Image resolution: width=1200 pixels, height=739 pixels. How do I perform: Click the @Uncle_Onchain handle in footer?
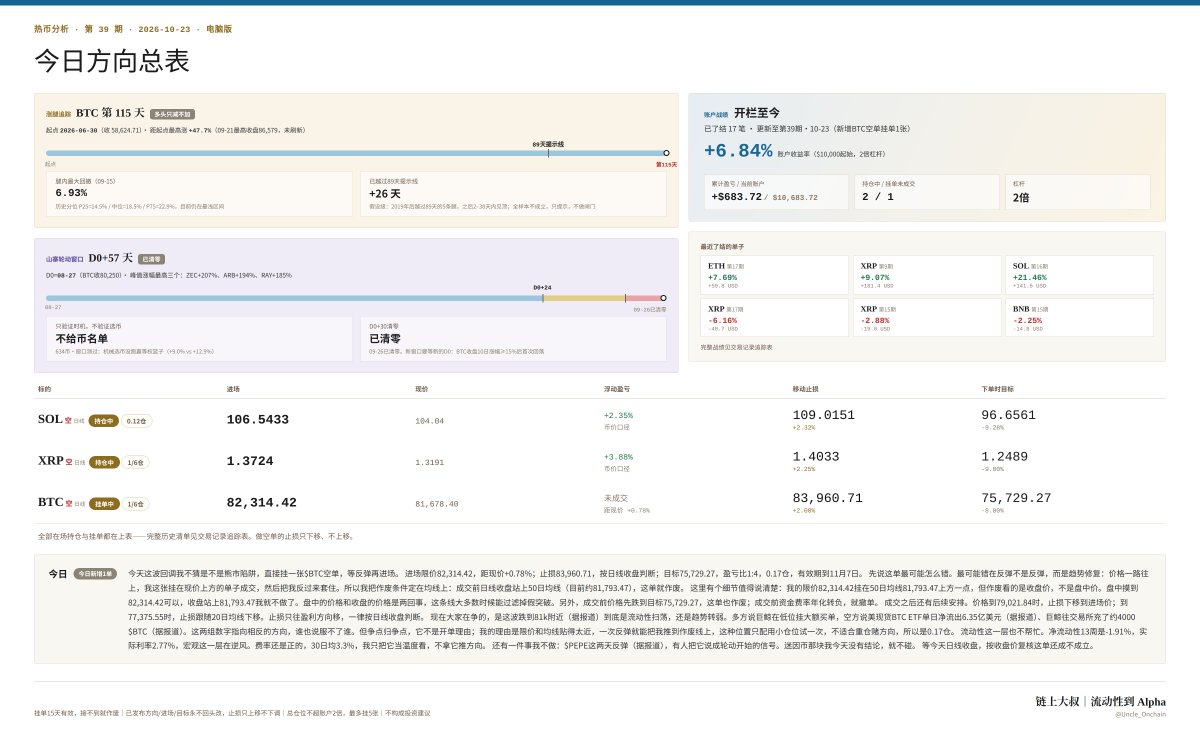point(1140,714)
